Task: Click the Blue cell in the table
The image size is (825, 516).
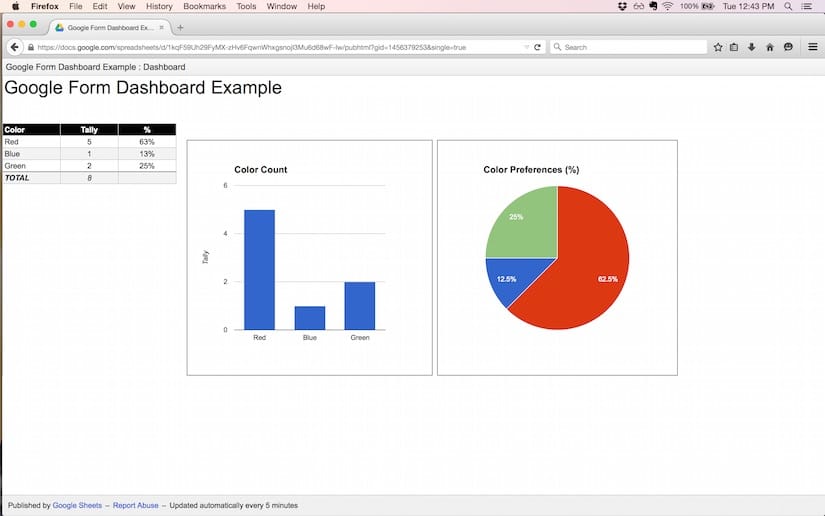Action: point(32,154)
